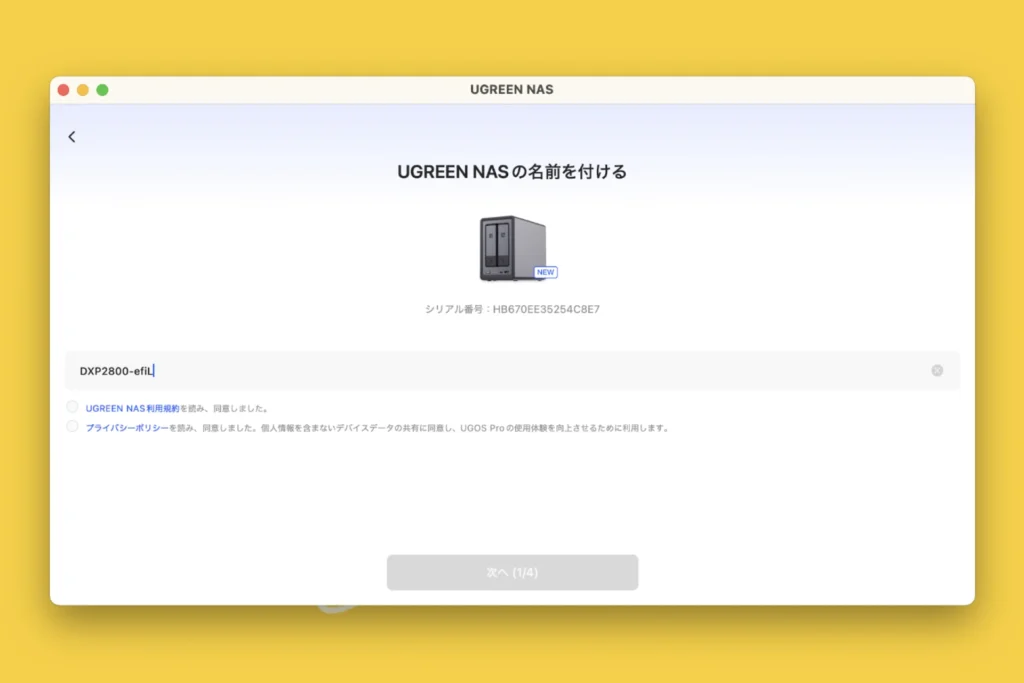Open the UGREEN NAS利用規約 link

tap(132, 408)
